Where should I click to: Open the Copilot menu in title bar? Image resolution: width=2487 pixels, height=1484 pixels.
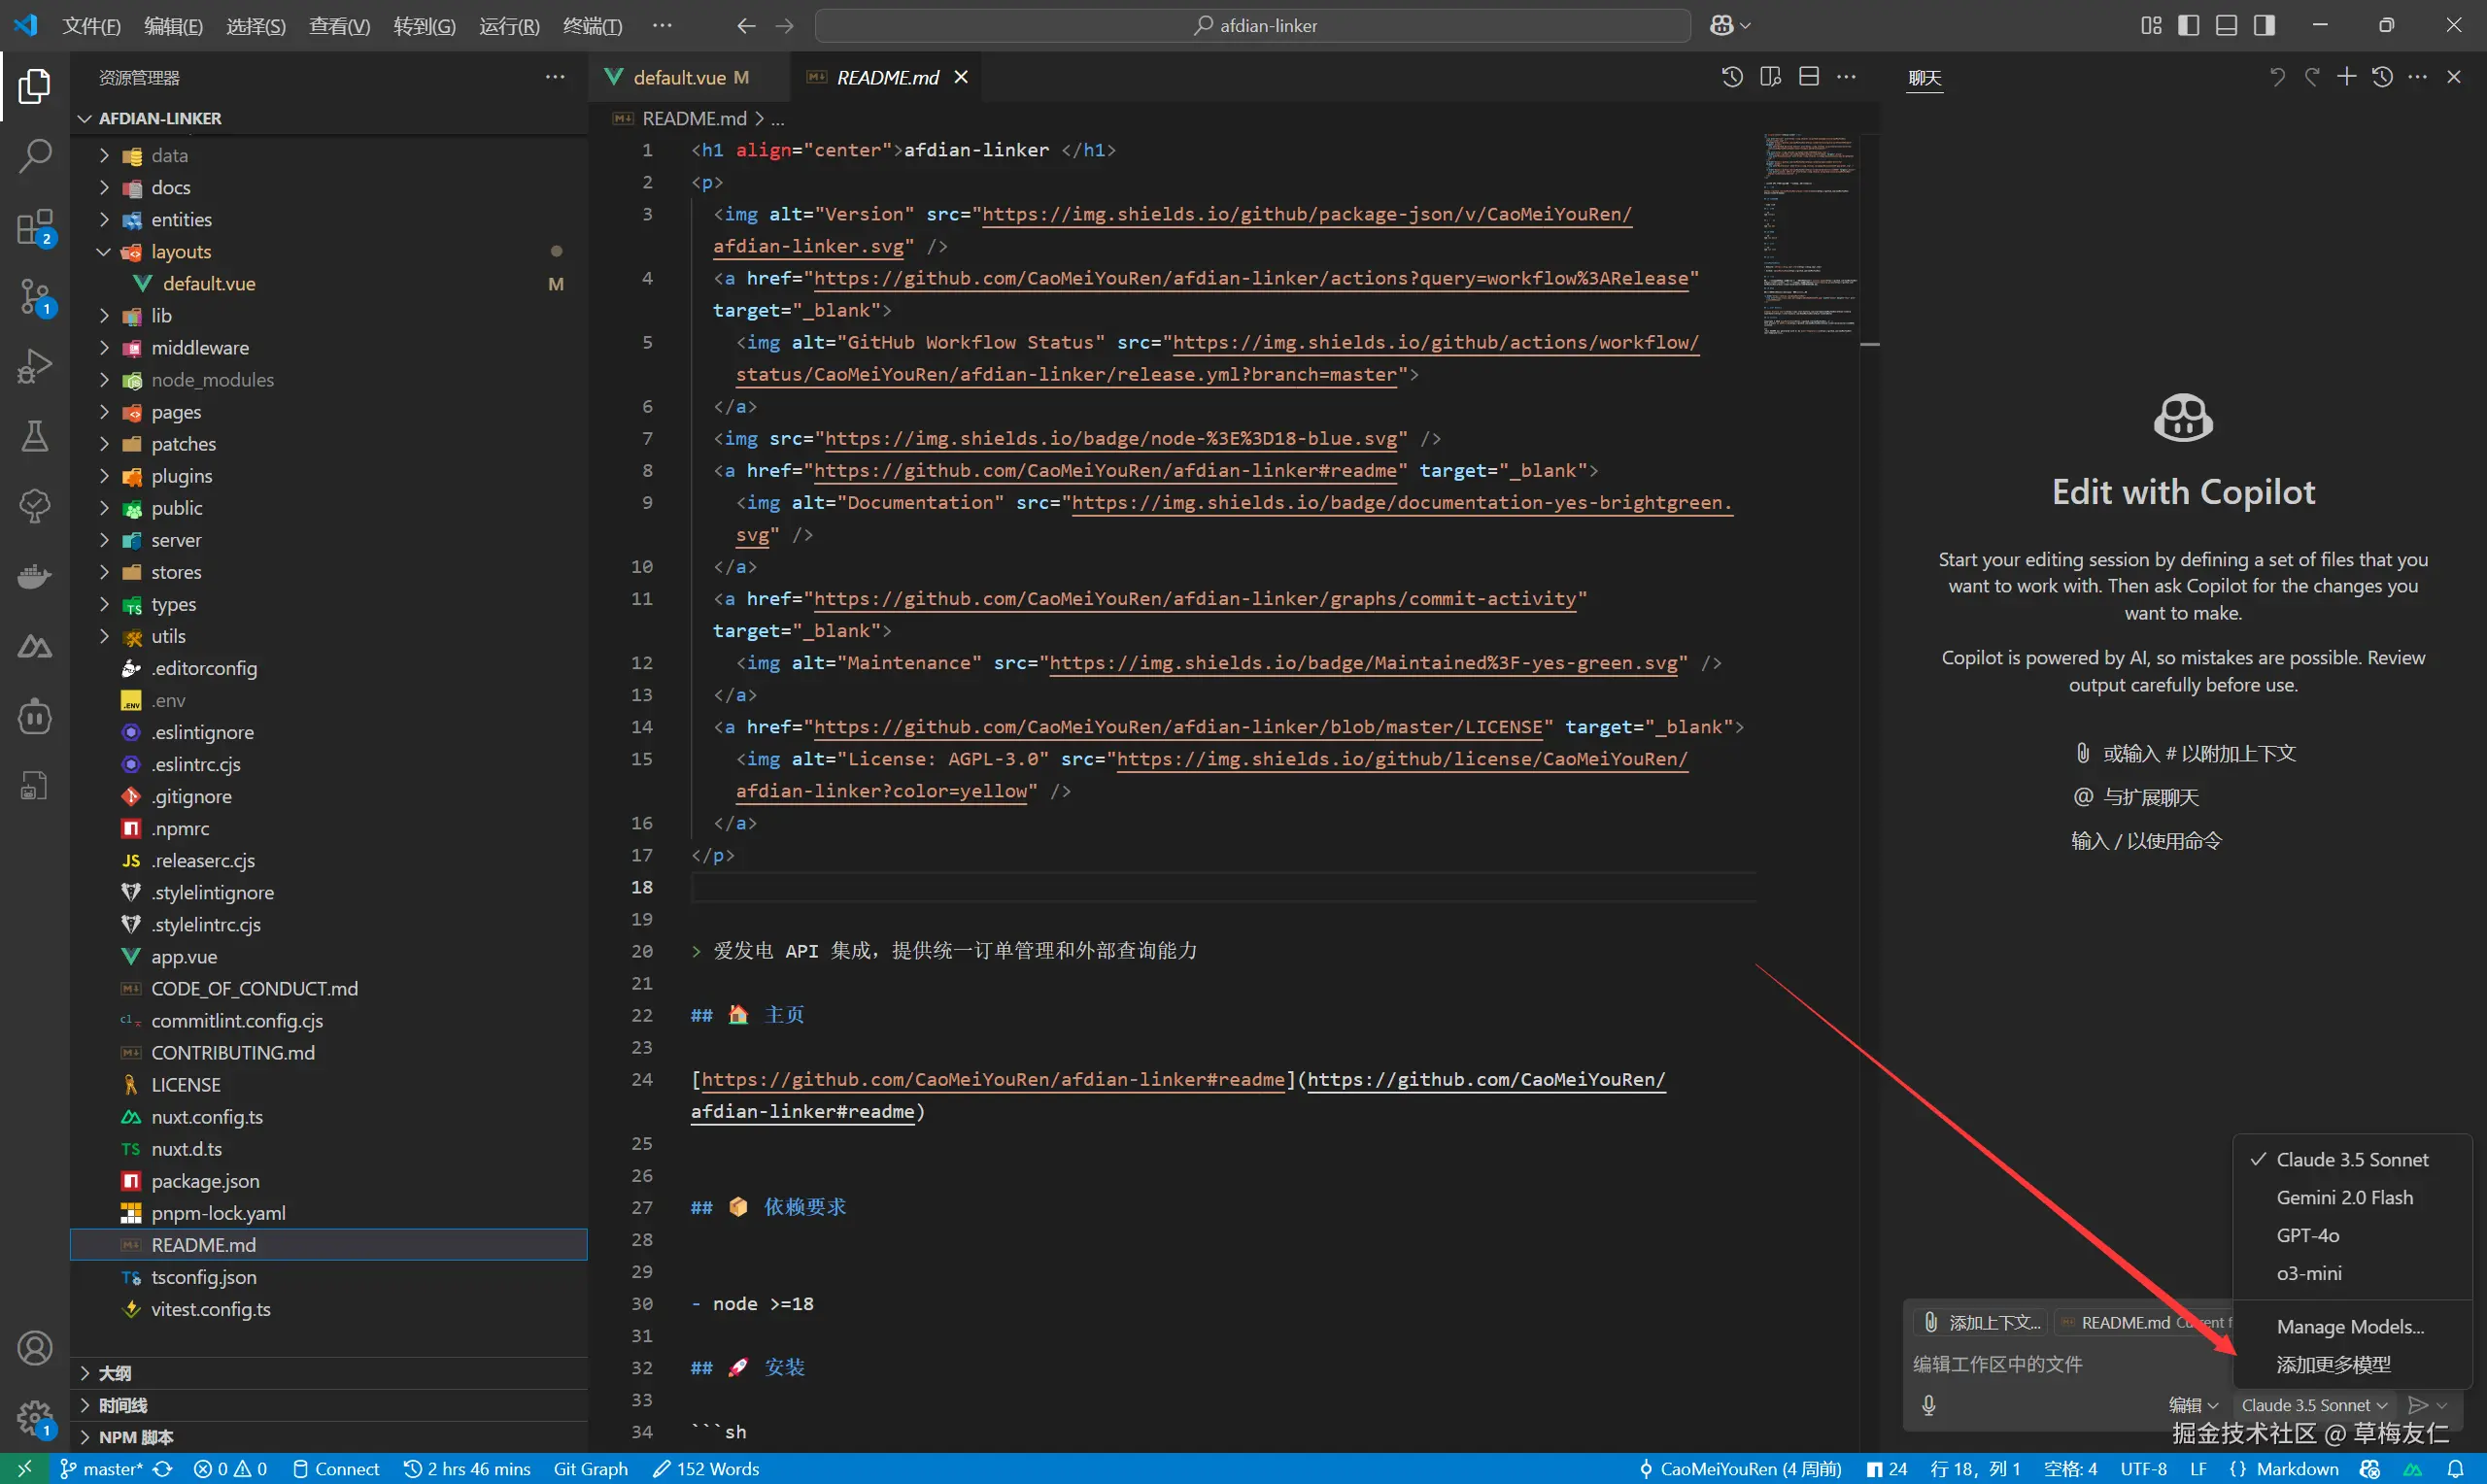pos(1730,26)
